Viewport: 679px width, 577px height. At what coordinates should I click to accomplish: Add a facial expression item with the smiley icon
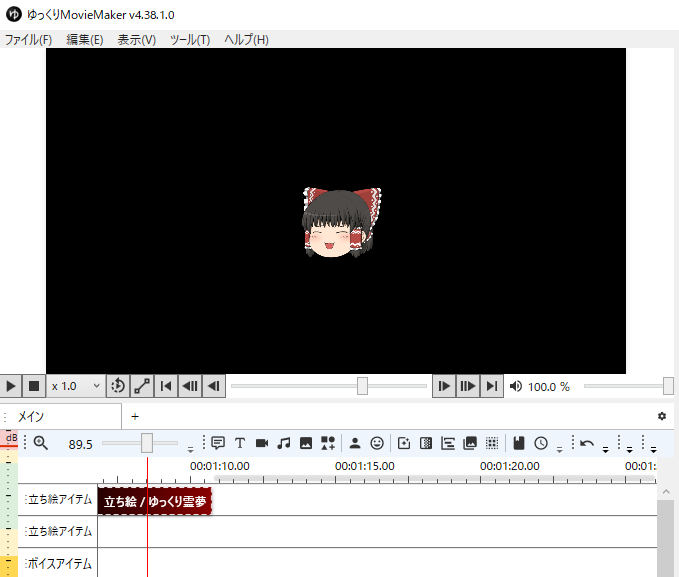pyautogui.click(x=377, y=443)
